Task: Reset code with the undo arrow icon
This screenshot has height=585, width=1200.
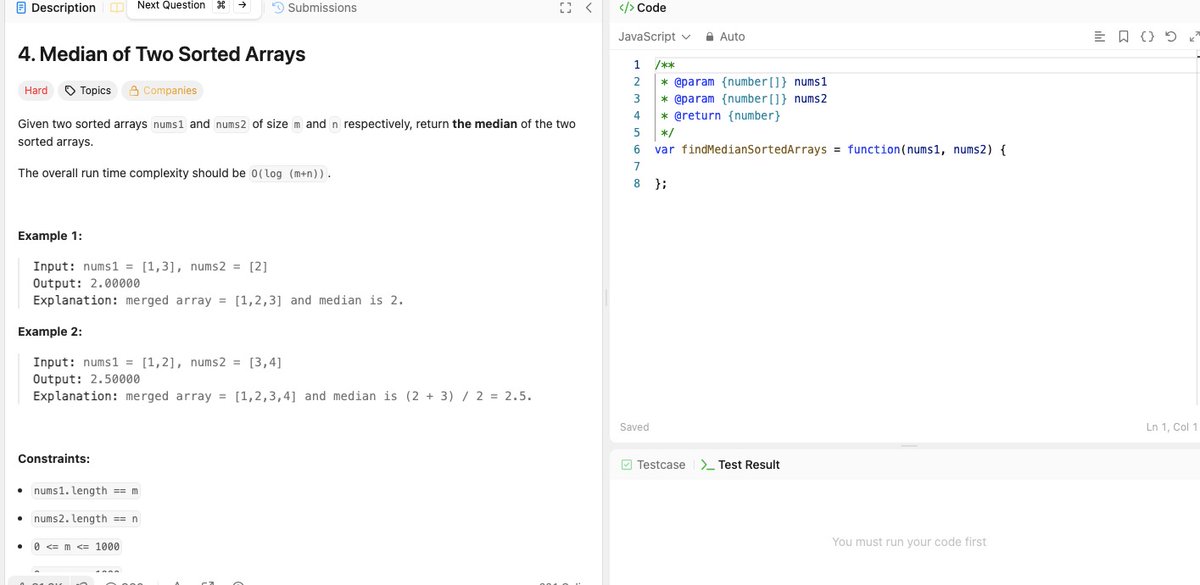Action: tap(1170, 37)
